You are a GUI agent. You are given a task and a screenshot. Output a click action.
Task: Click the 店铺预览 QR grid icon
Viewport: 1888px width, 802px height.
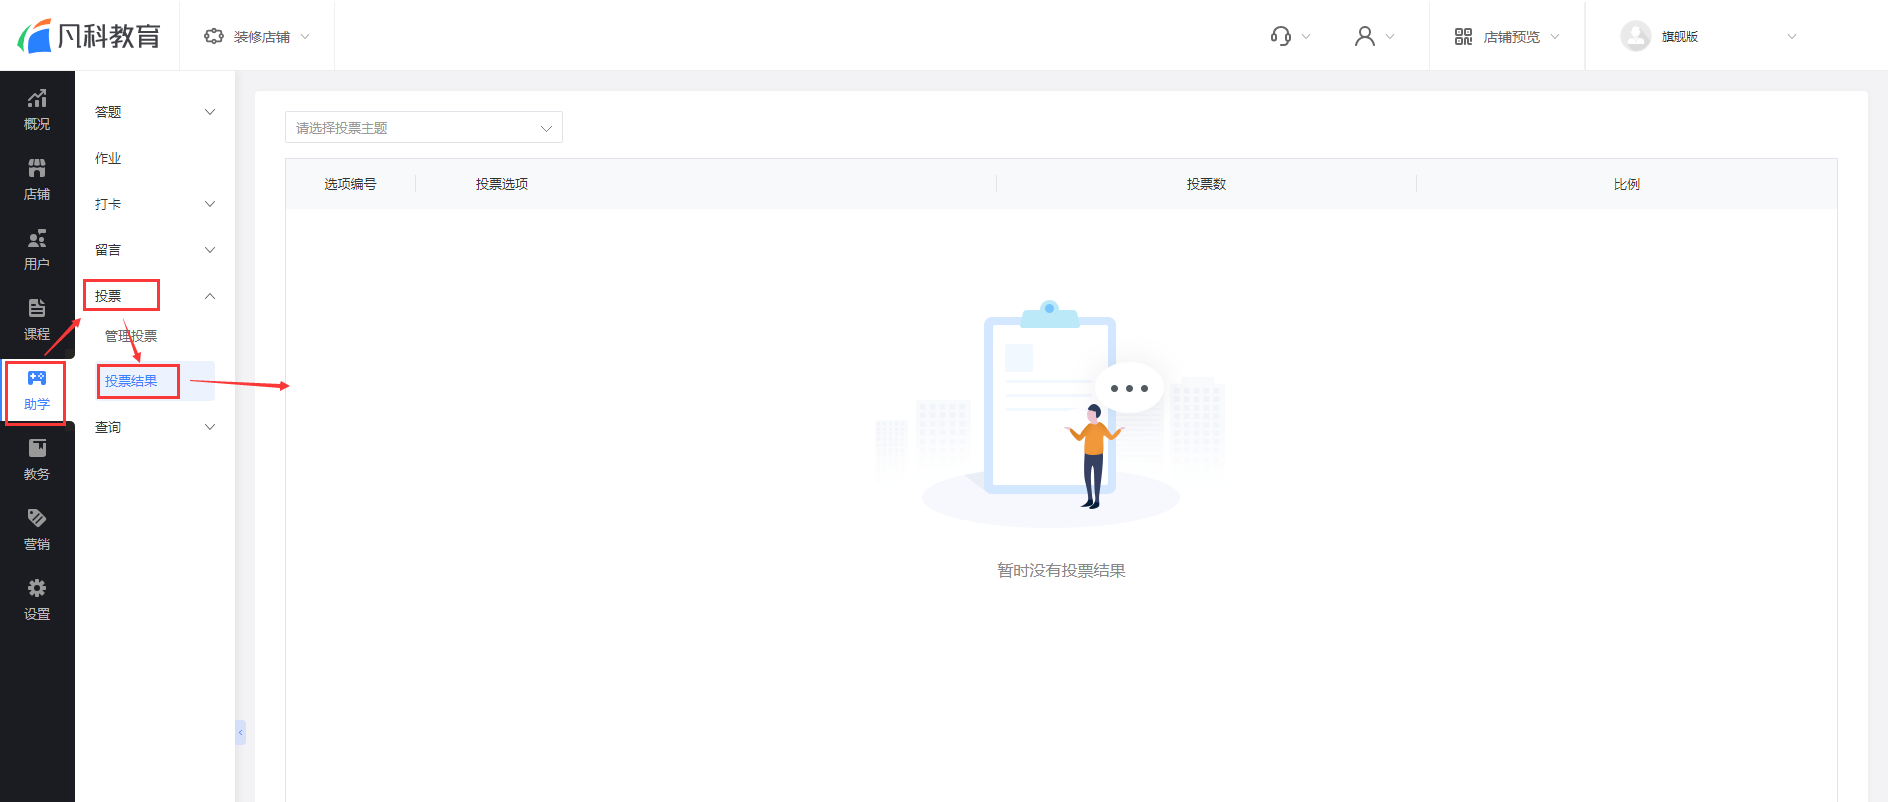tap(1463, 36)
